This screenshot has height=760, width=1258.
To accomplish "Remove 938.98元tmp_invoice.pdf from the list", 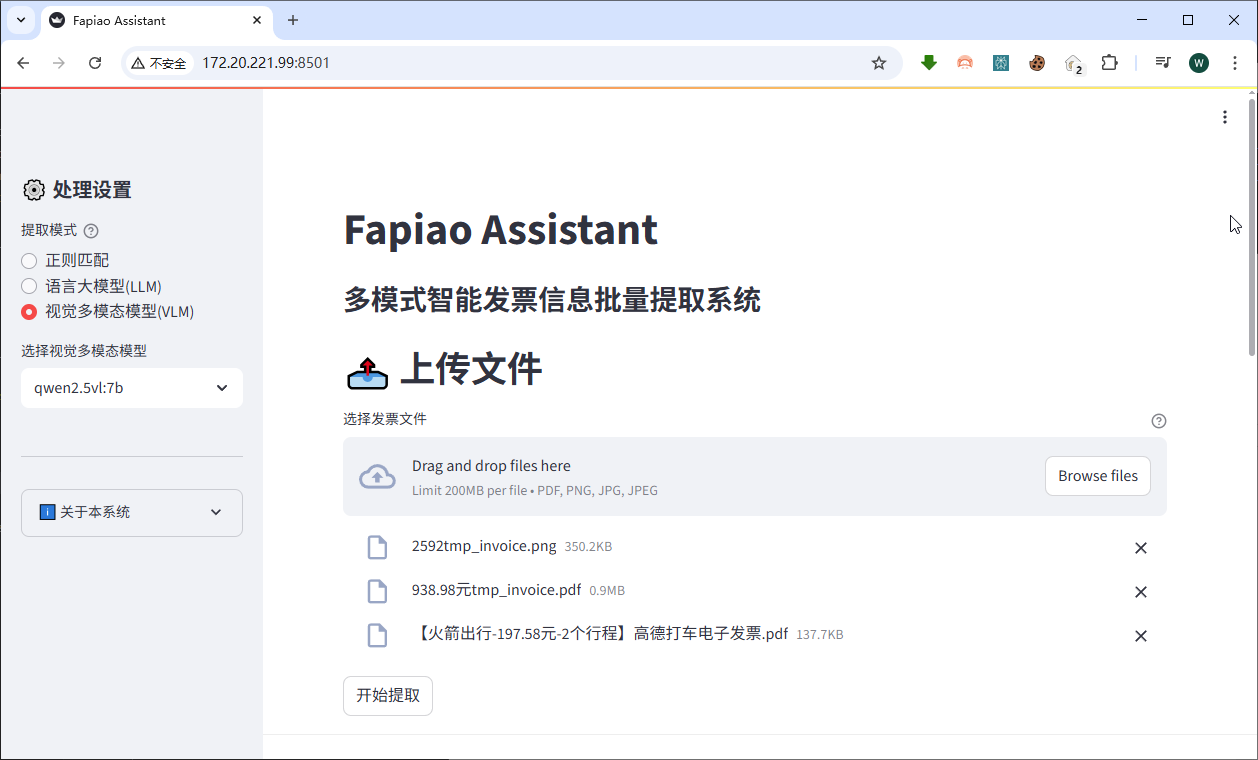I will click(1140, 591).
